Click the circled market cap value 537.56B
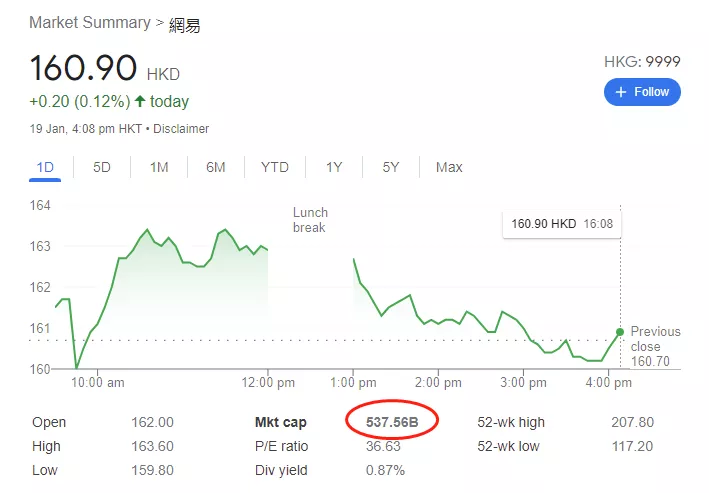This screenshot has width=709, height=493. pos(392,422)
